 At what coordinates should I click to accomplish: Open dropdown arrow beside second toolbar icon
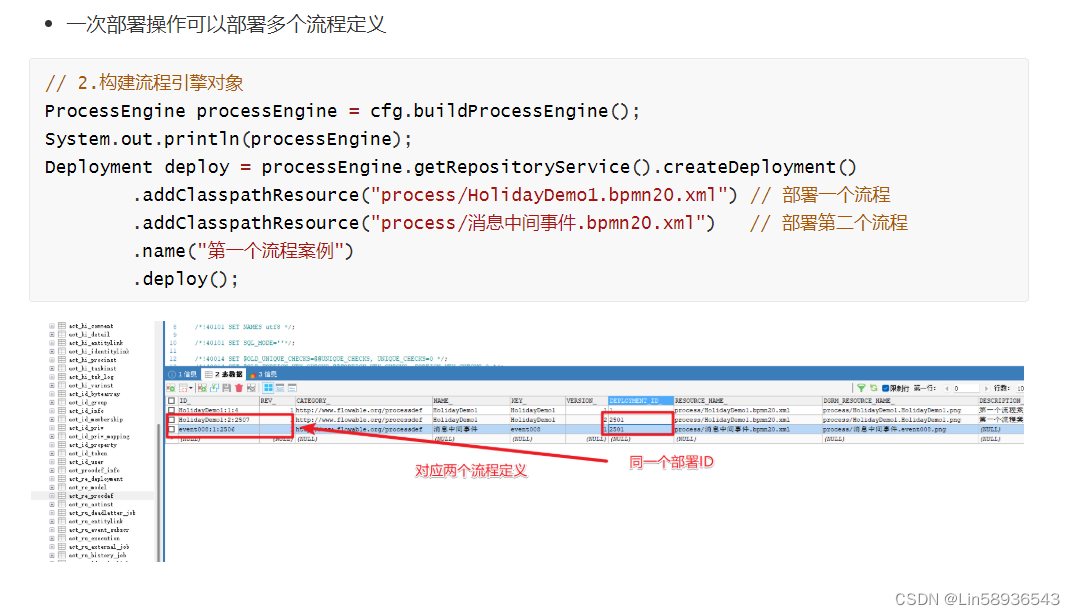point(191,388)
